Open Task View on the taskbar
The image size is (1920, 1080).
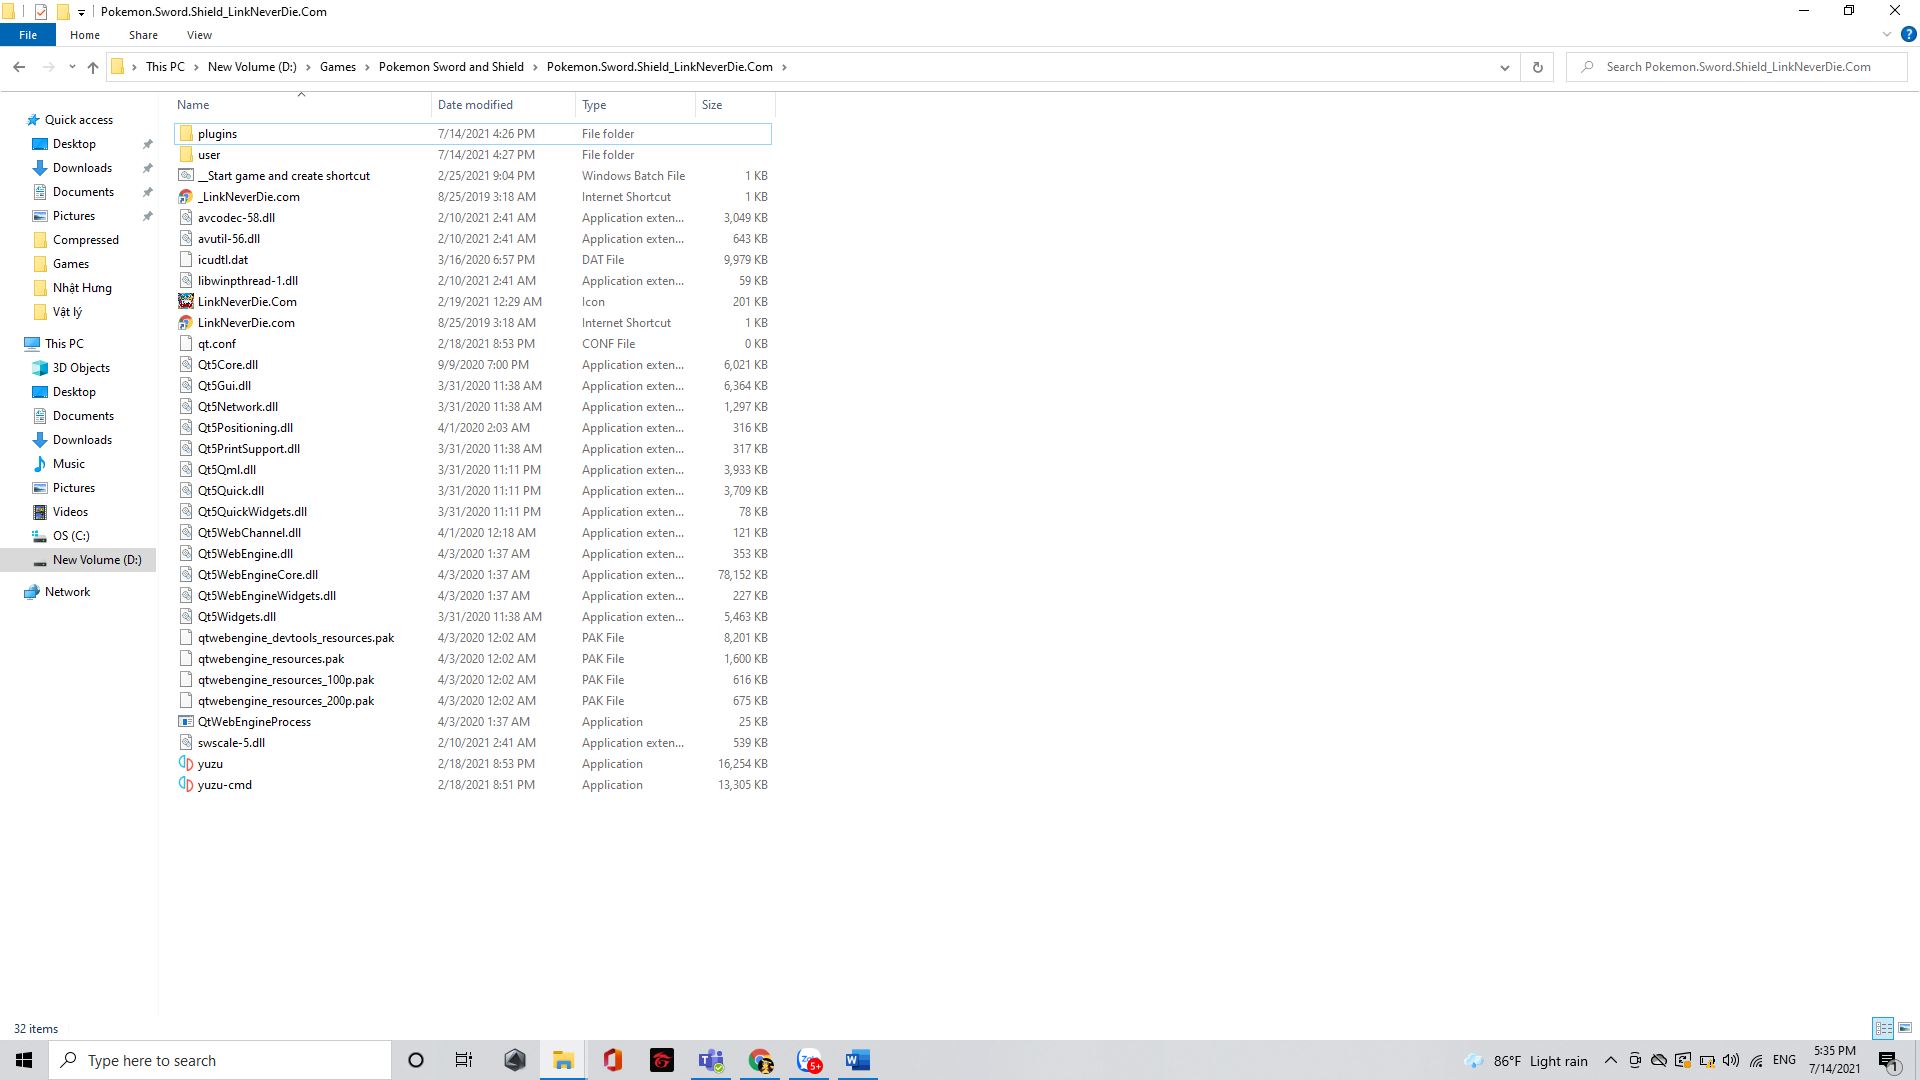pyautogui.click(x=464, y=1060)
